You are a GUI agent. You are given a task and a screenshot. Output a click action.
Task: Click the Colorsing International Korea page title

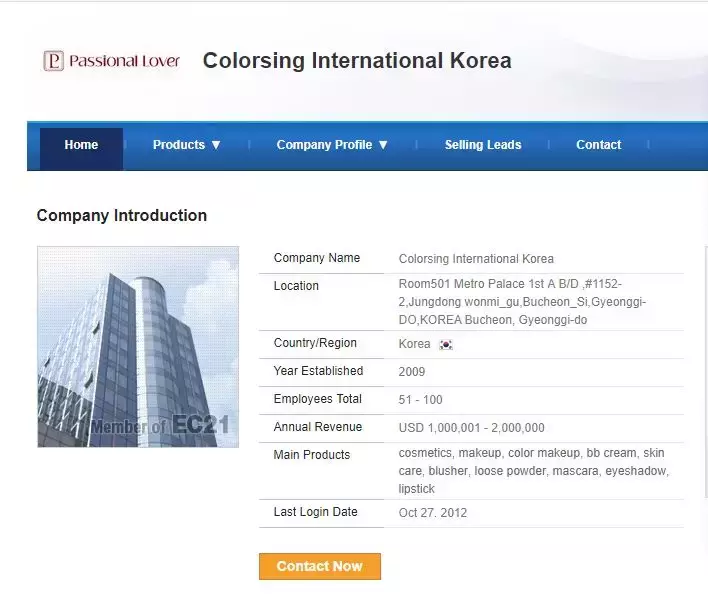(x=357, y=61)
